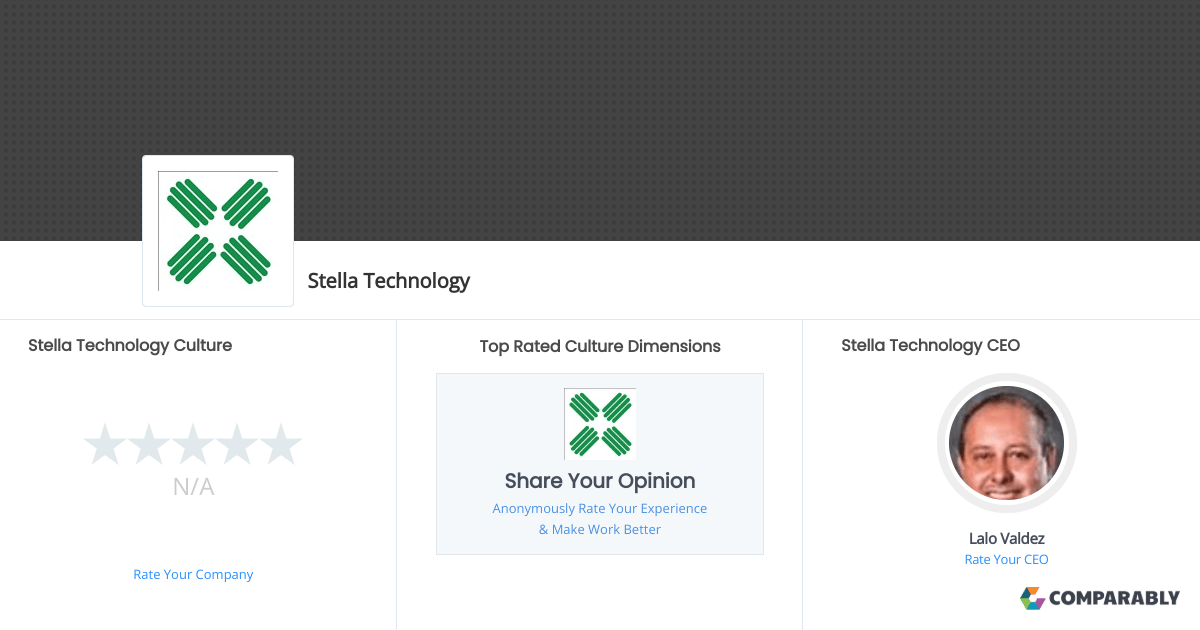The image size is (1200, 630).
Task: Click the first star in the rating row
Action: [x=105, y=443]
